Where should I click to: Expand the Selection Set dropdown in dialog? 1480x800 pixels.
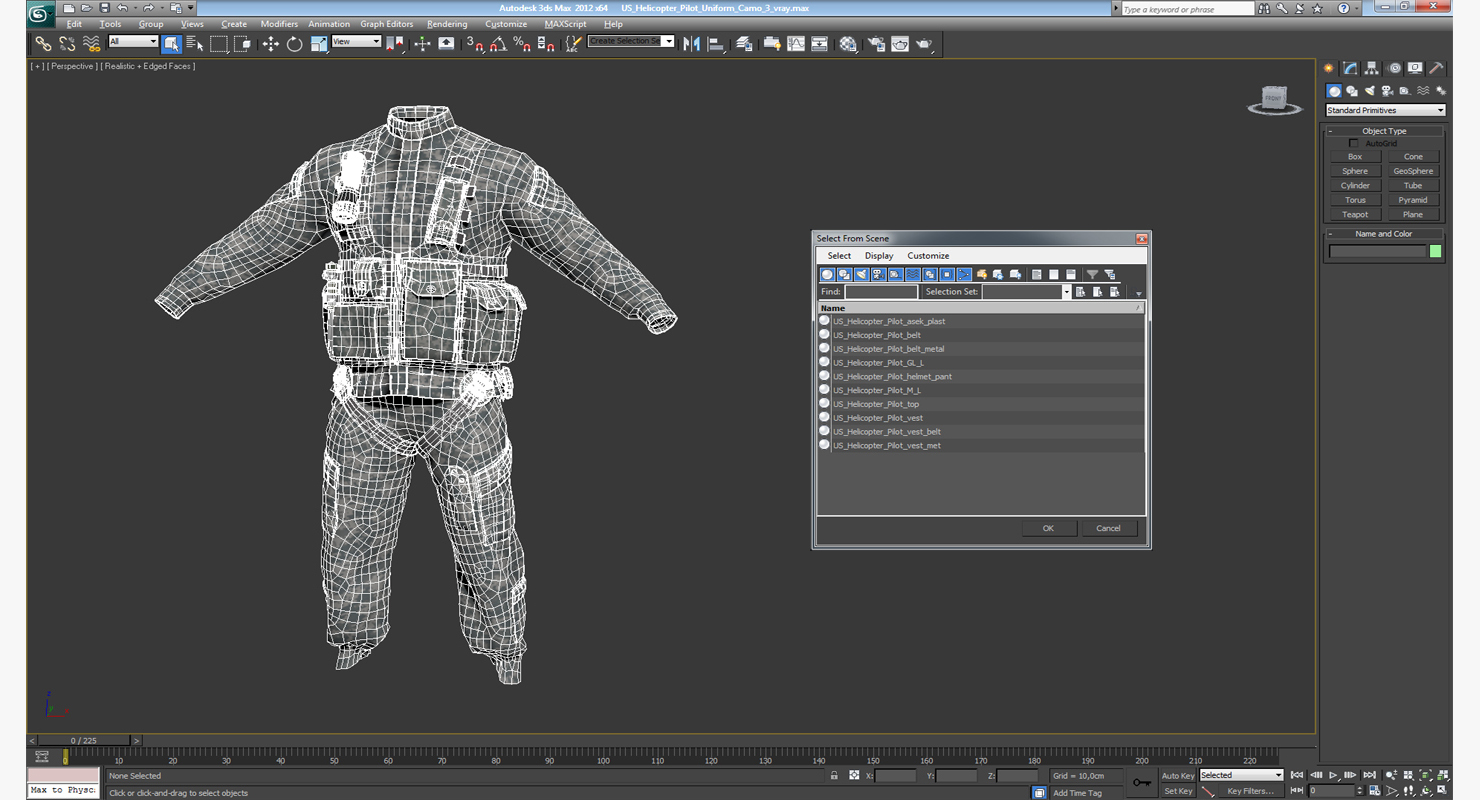coord(1066,292)
